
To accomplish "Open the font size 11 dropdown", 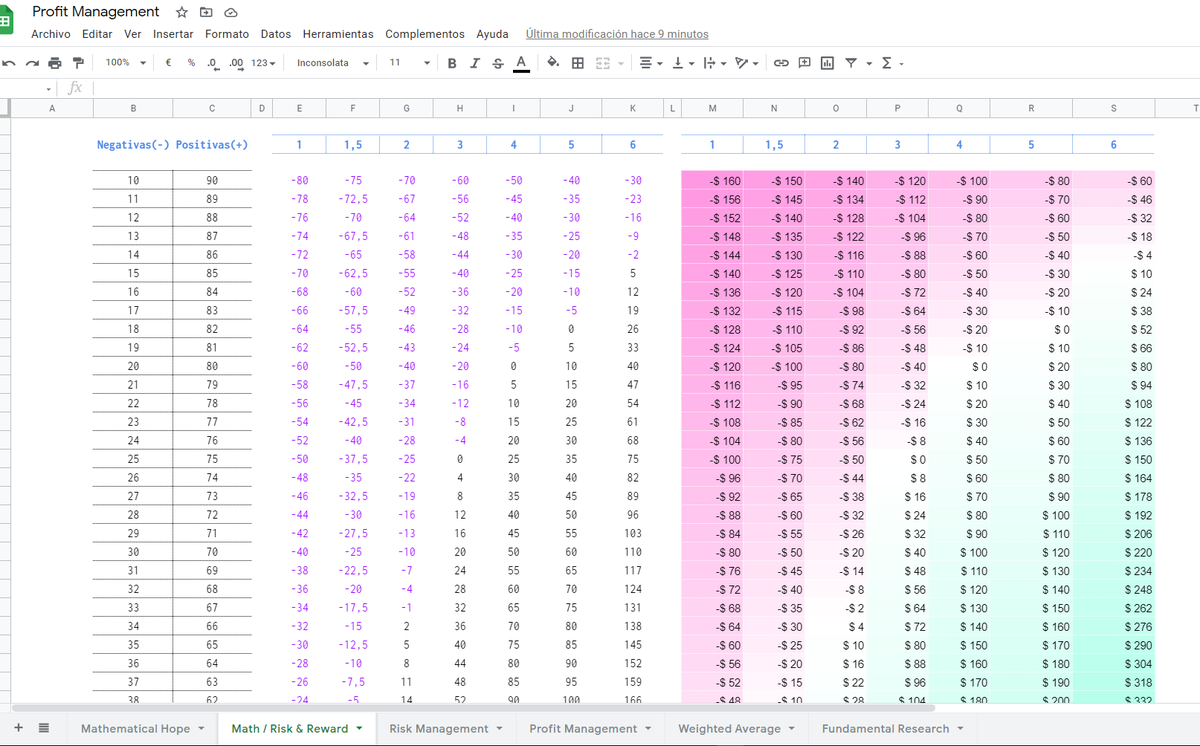I will 410,63.
